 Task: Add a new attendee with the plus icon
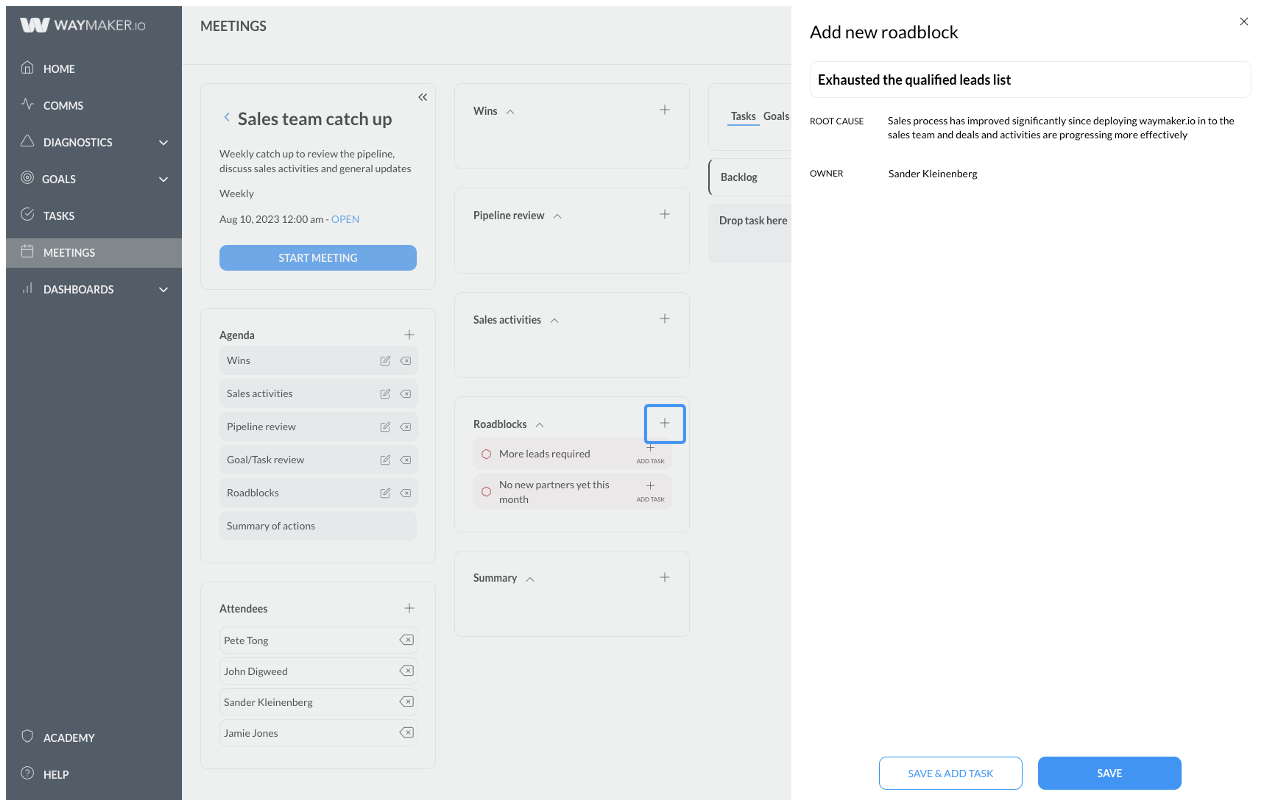tap(409, 608)
